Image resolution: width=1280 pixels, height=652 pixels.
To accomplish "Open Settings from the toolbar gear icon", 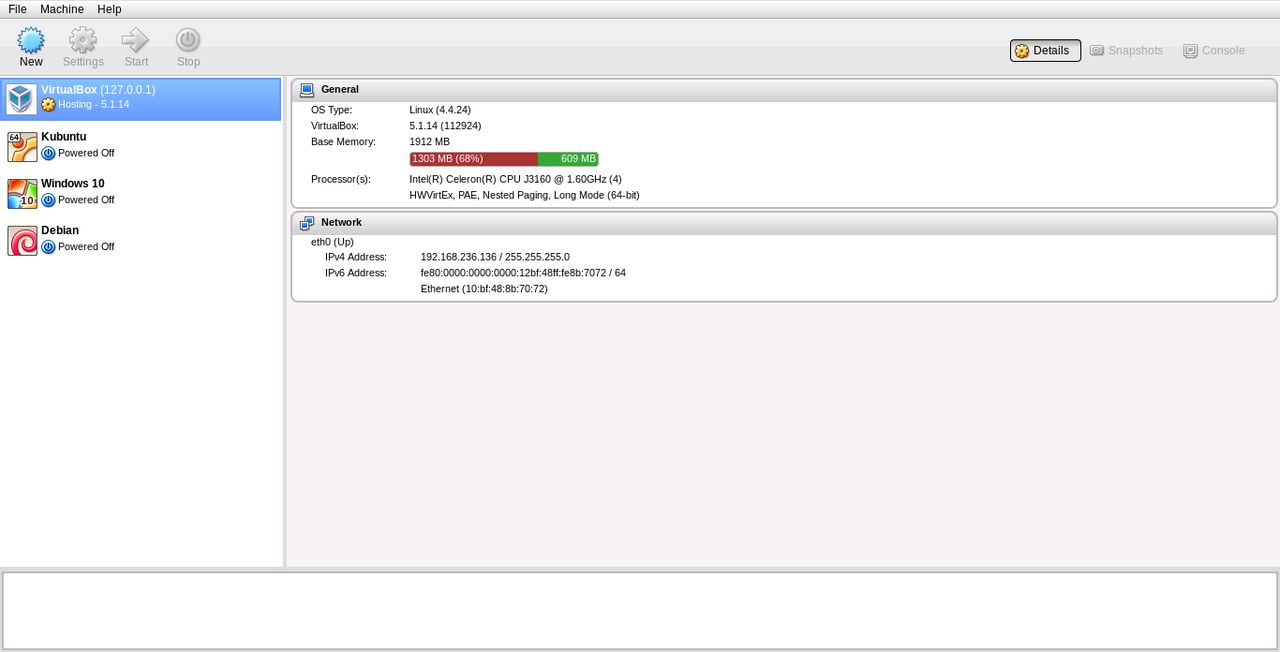I will pyautogui.click(x=83, y=40).
